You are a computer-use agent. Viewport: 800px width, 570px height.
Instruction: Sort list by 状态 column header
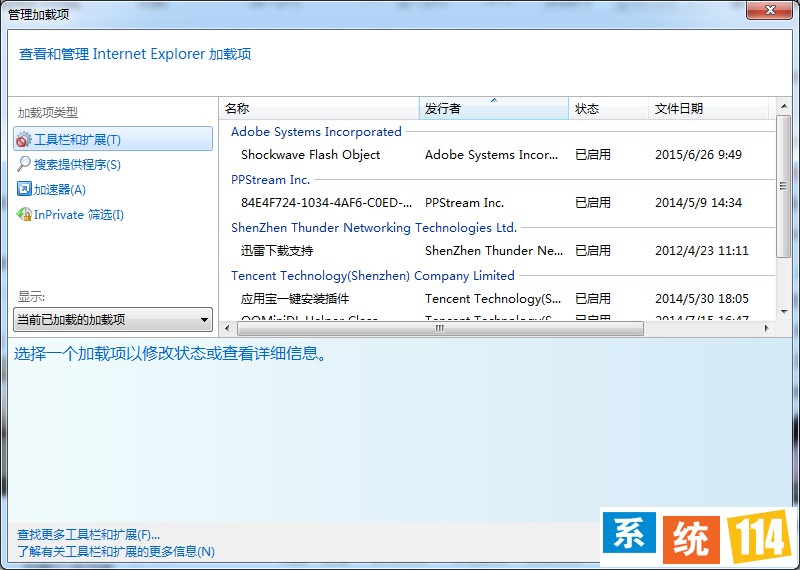click(x=608, y=109)
